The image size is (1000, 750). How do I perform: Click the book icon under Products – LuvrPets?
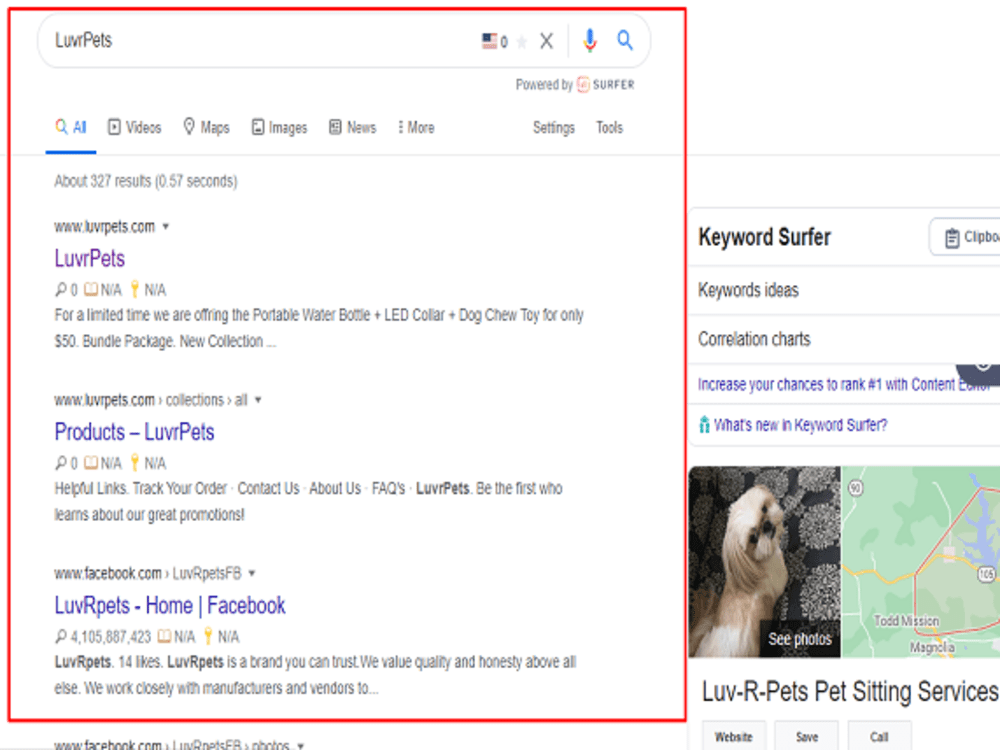[x=91, y=462]
